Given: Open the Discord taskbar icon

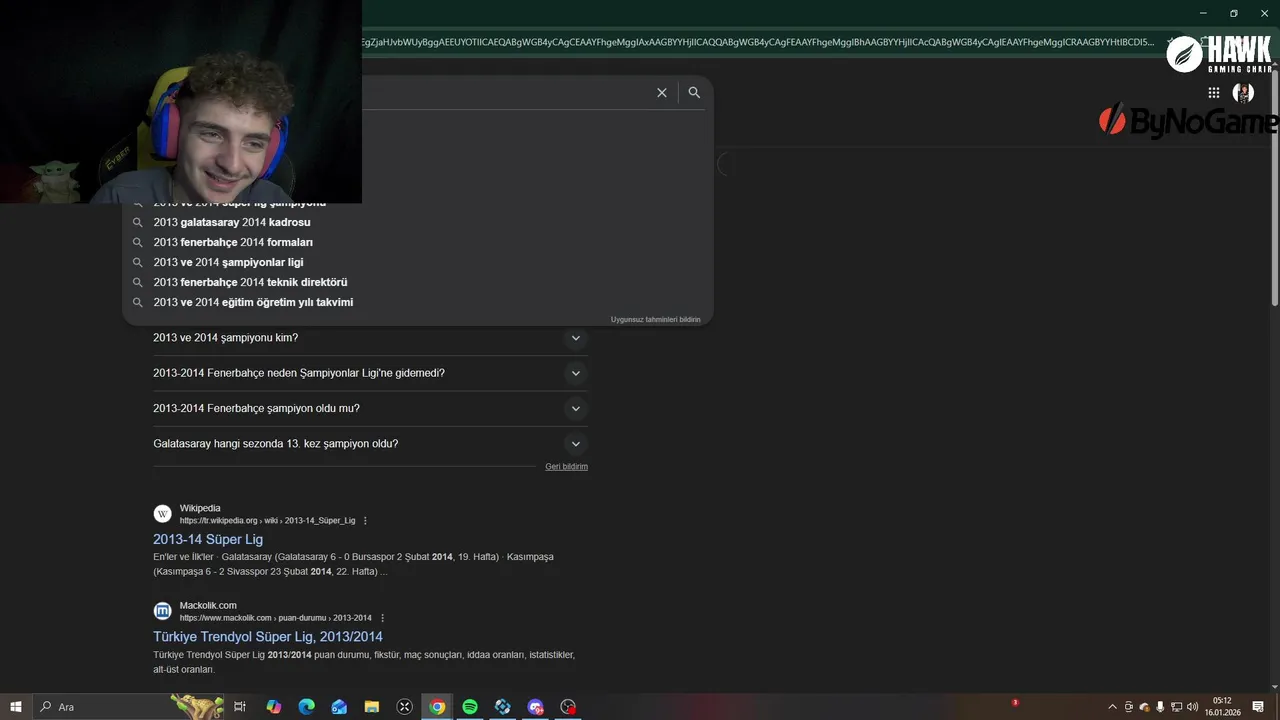Looking at the screenshot, I should point(536,707).
